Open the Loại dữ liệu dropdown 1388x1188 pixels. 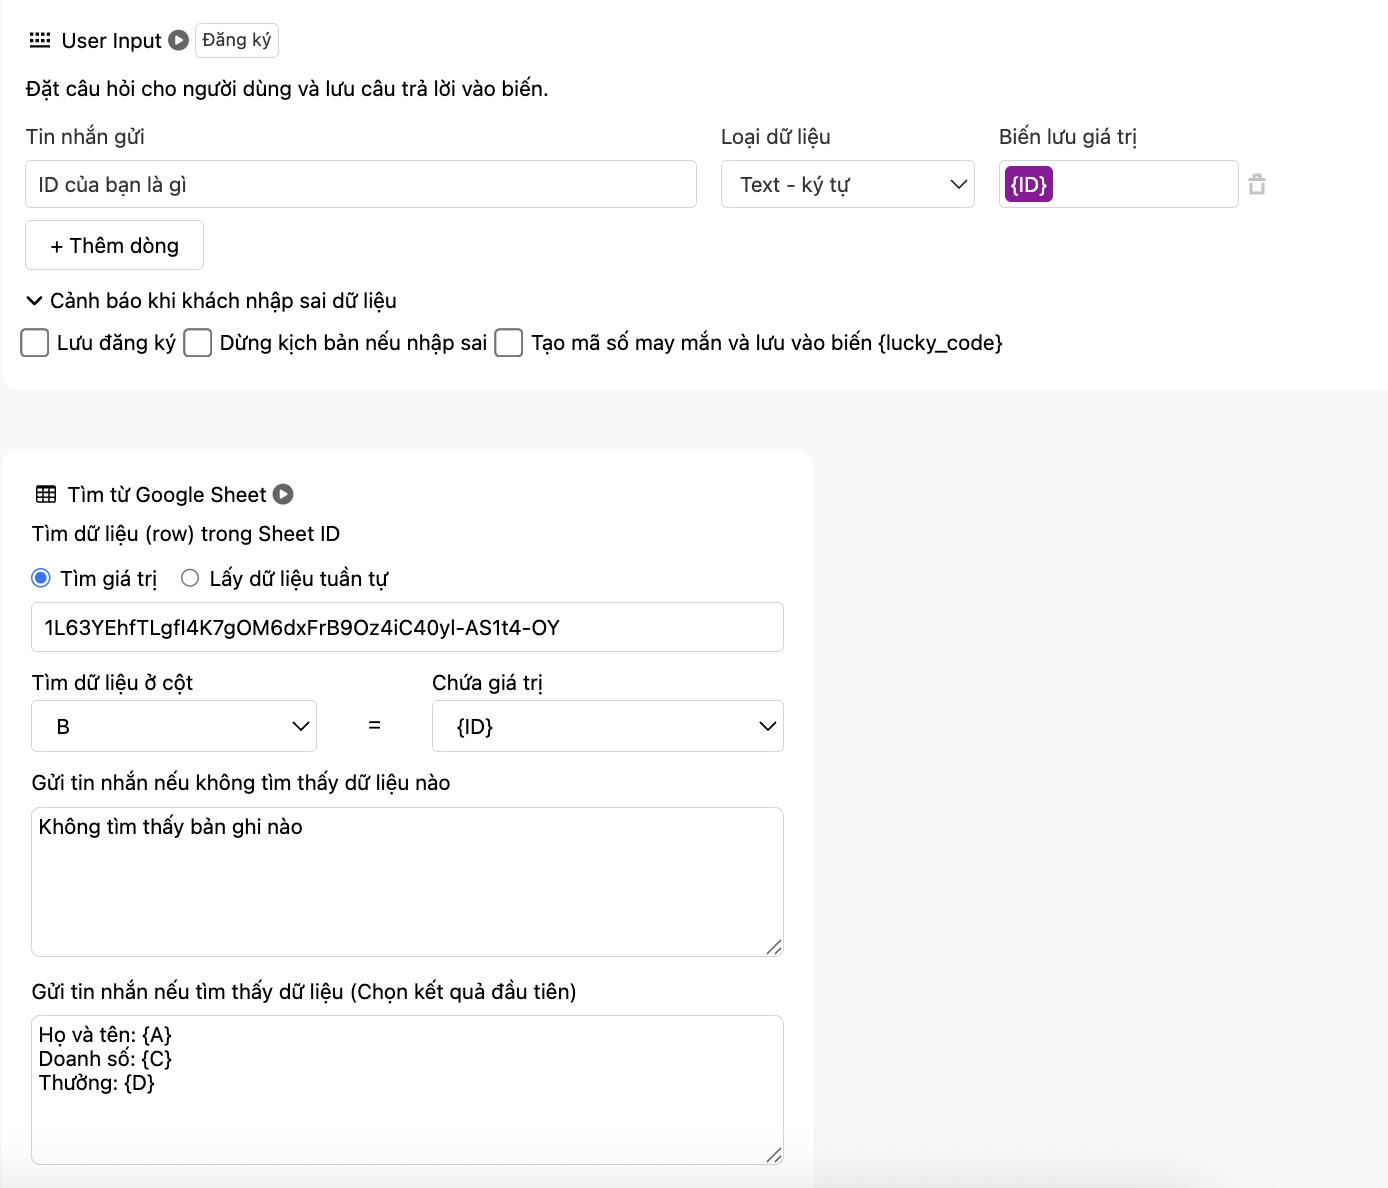click(x=847, y=185)
